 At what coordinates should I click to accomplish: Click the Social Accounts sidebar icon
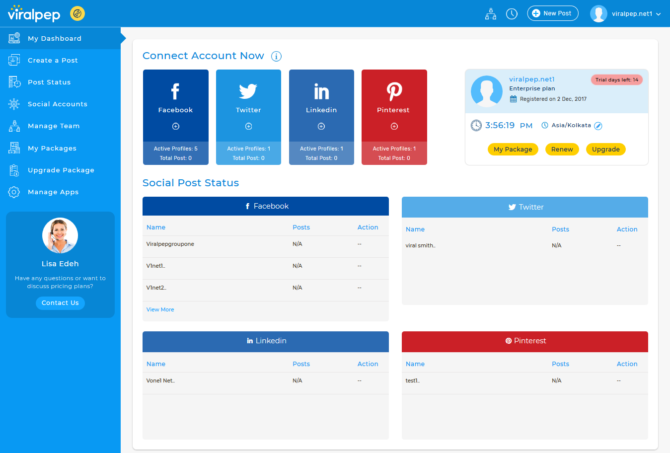14,104
